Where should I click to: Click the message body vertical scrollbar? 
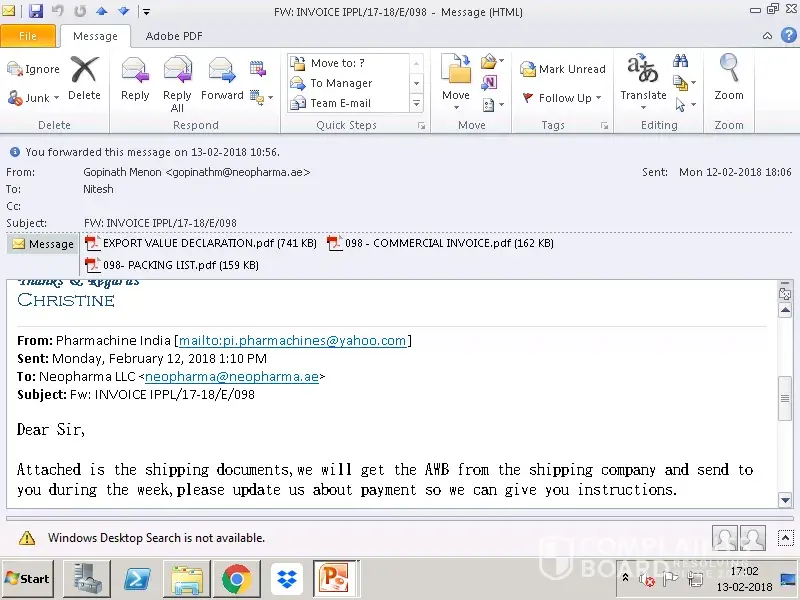pyautogui.click(x=785, y=400)
